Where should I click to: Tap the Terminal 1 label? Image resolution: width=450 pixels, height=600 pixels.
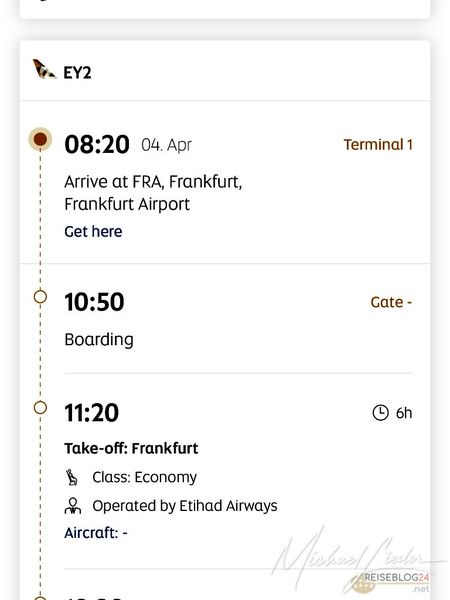(x=378, y=145)
